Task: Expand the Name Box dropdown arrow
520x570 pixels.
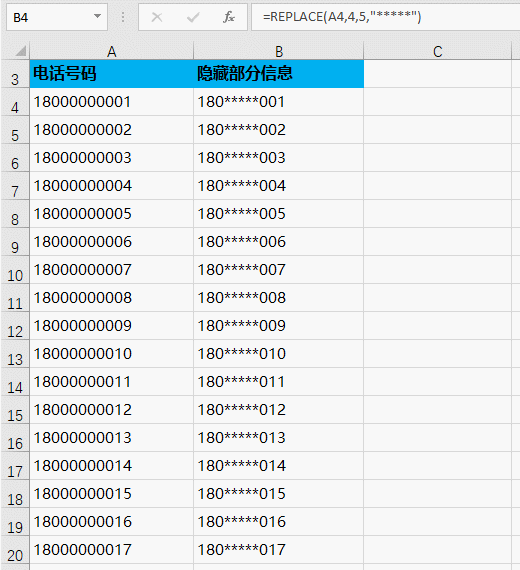Action: point(97,16)
